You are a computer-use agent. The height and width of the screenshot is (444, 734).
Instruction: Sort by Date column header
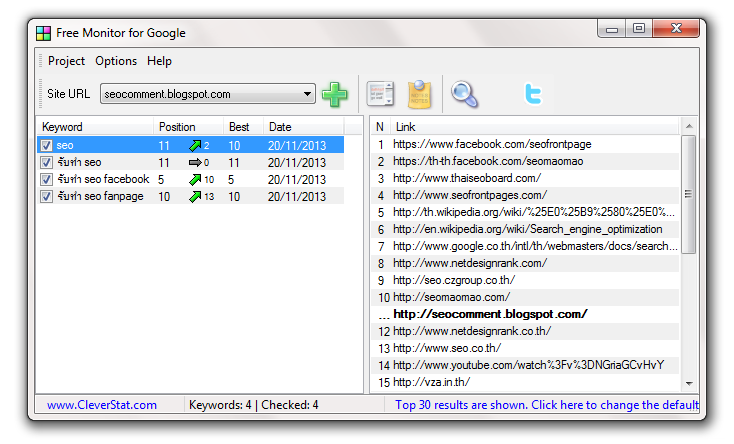click(x=304, y=127)
